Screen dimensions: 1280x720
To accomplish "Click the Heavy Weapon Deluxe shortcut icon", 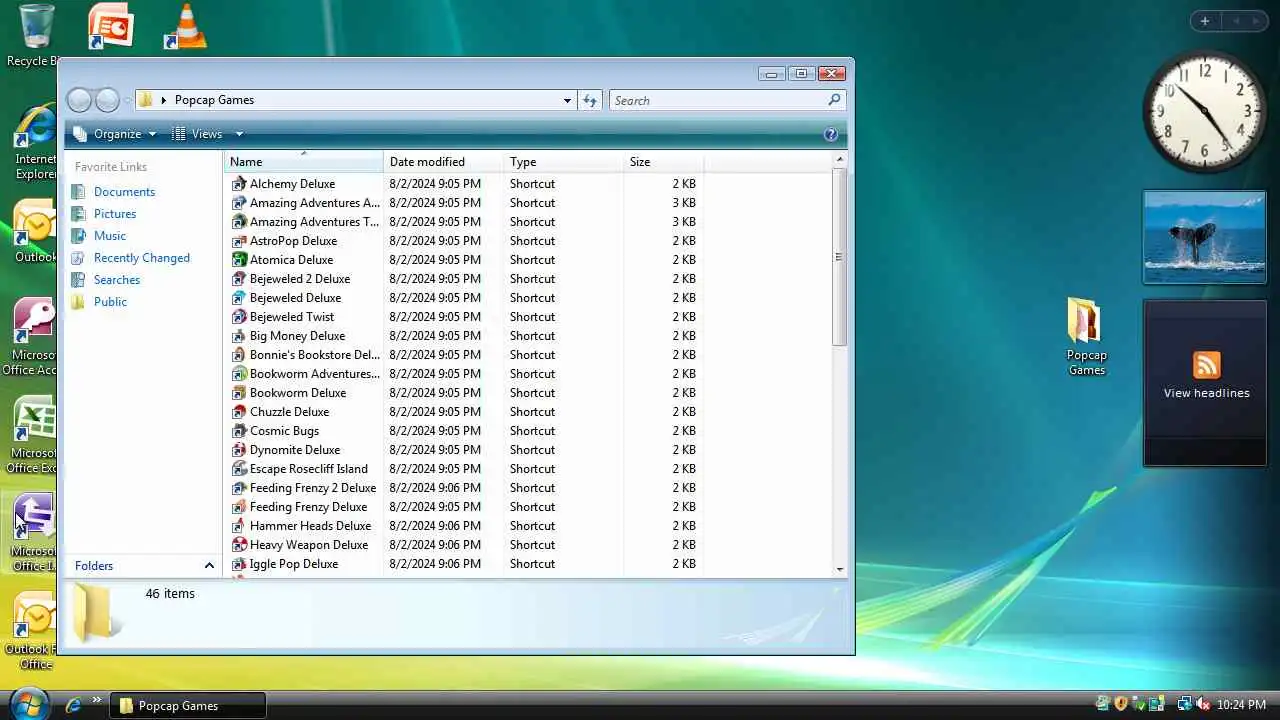I will coord(239,545).
